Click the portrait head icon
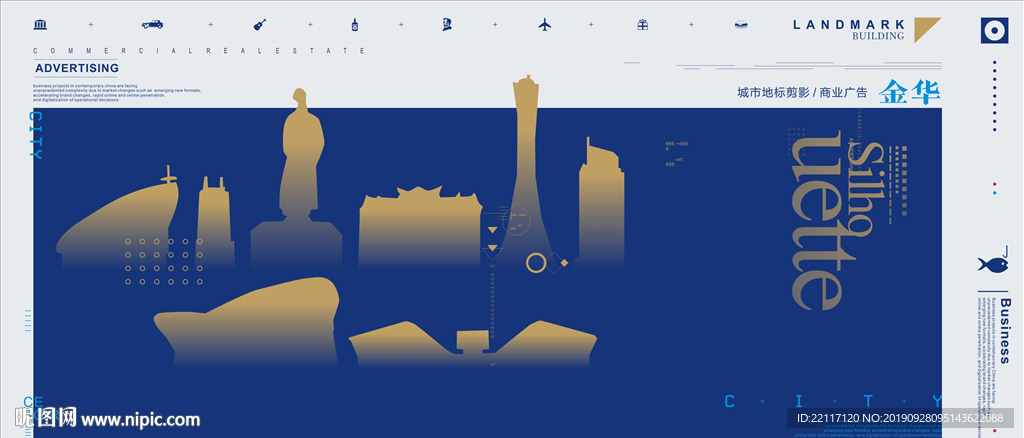1024x438 pixels. 447,25
